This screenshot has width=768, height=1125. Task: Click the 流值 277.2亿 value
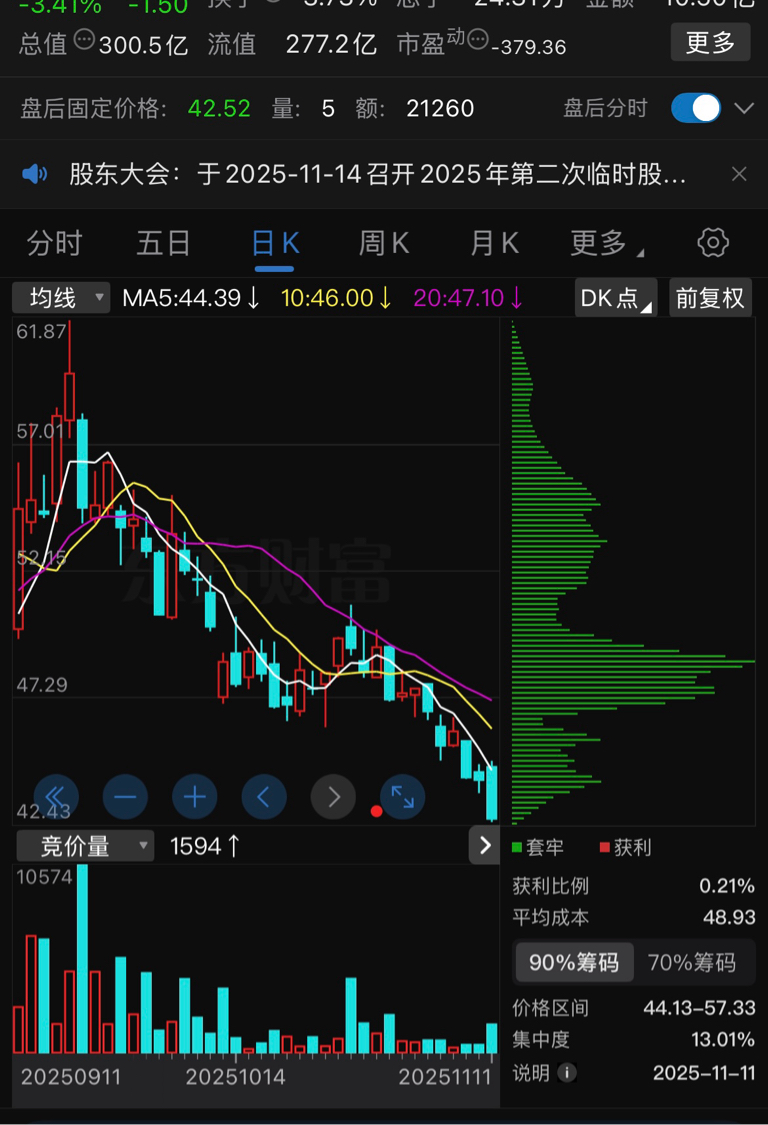(331, 44)
